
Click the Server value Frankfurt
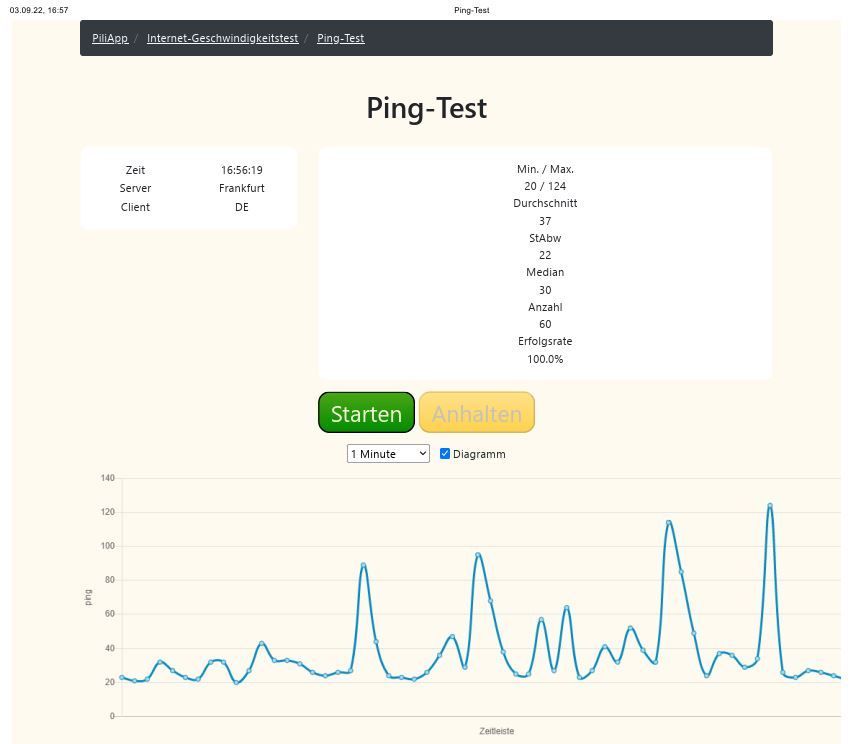click(241, 188)
